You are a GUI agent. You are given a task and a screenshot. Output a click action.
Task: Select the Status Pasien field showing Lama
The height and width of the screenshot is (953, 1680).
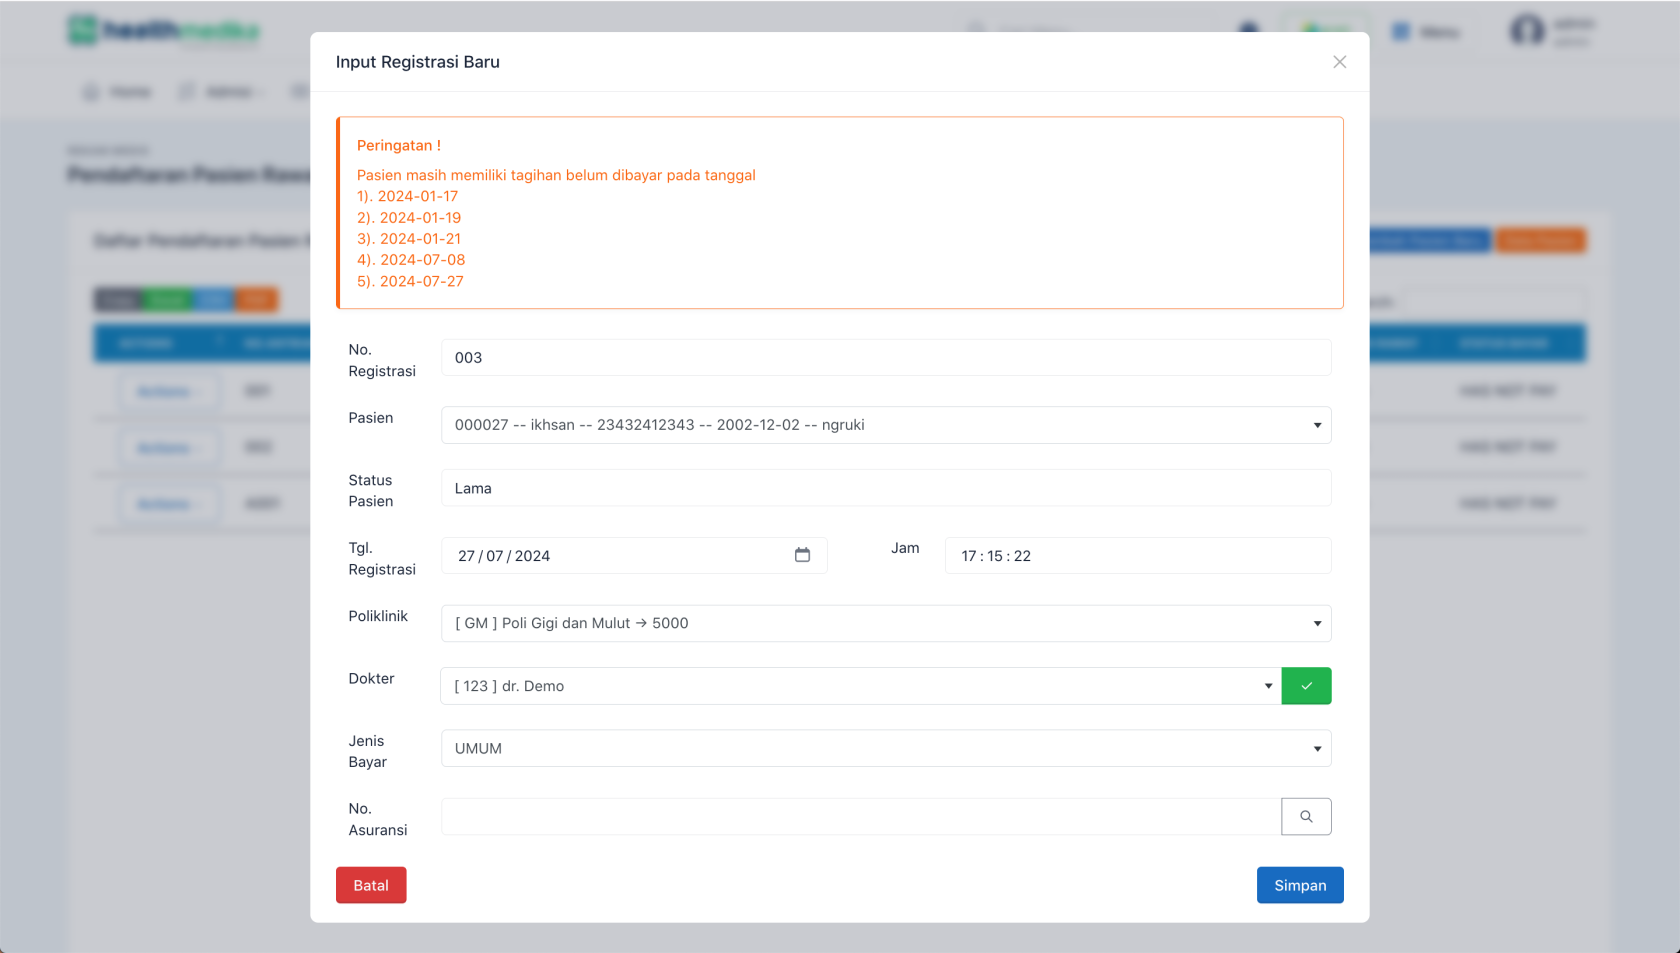(886, 488)
